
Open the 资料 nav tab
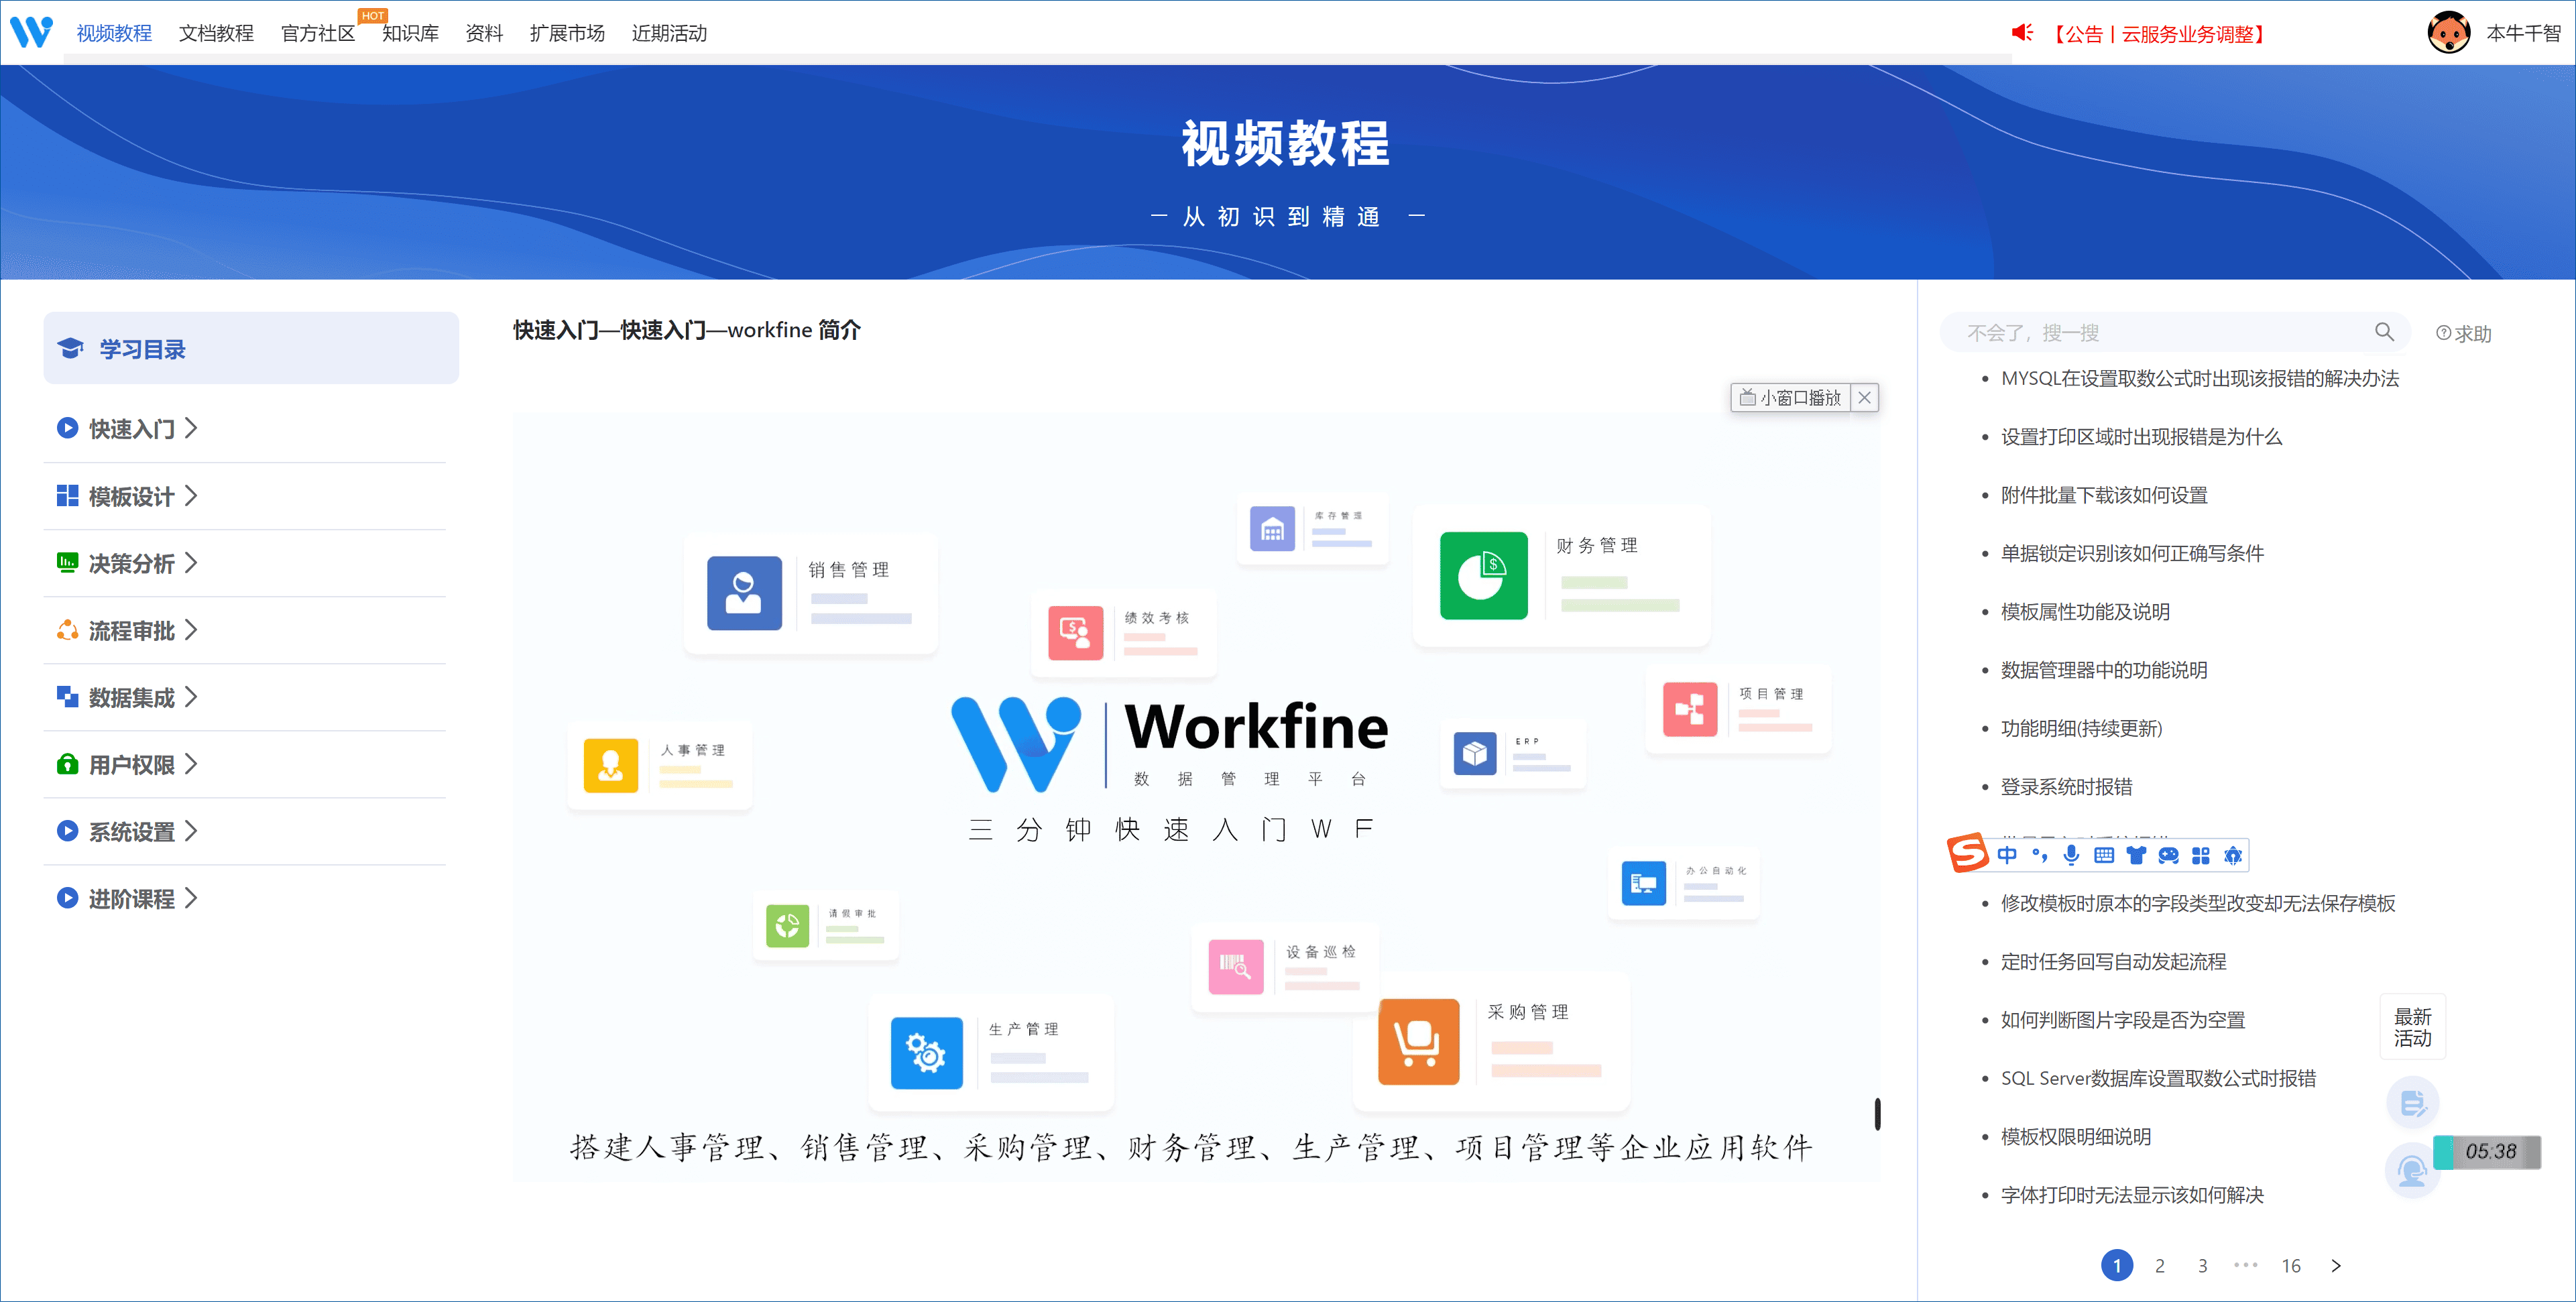click(484, 33)
